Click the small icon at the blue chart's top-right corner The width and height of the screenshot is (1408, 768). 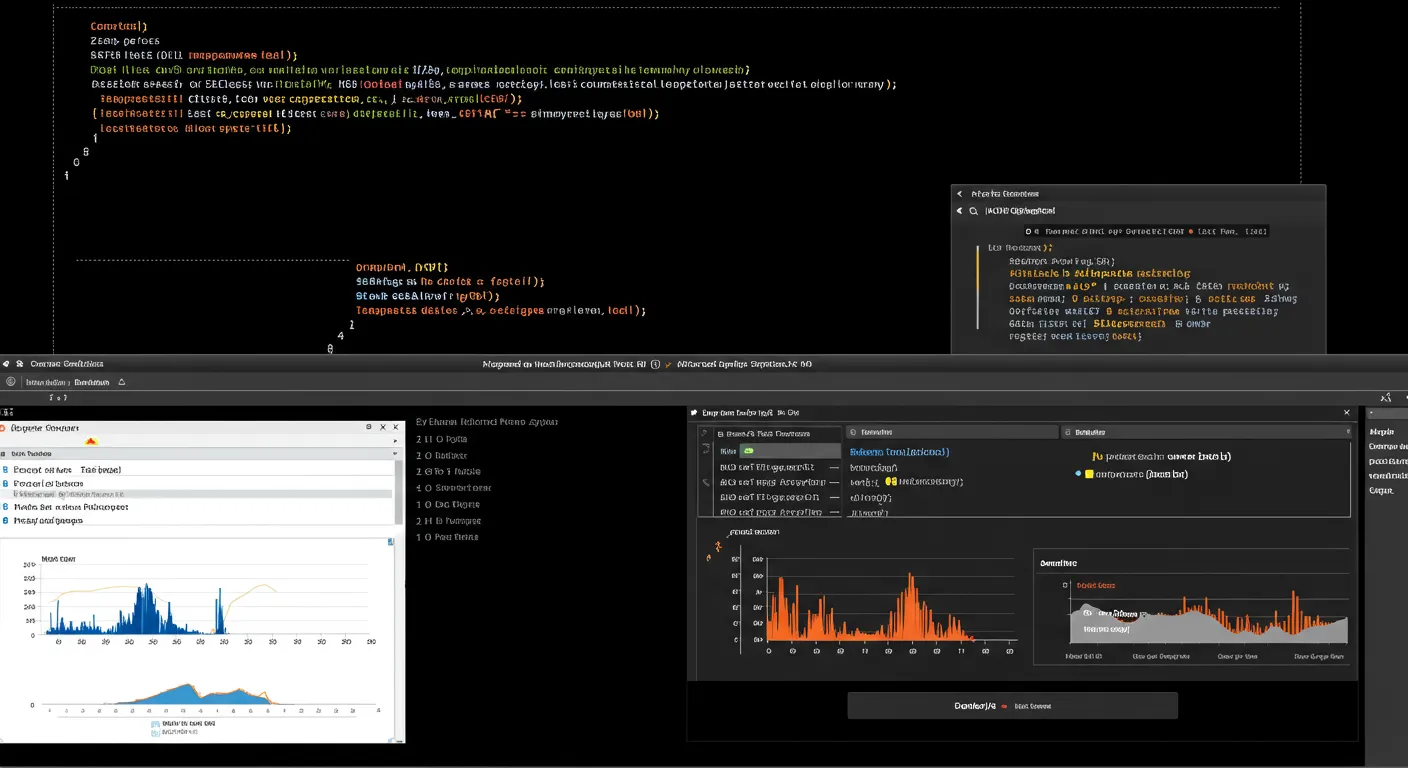(390, 542)
